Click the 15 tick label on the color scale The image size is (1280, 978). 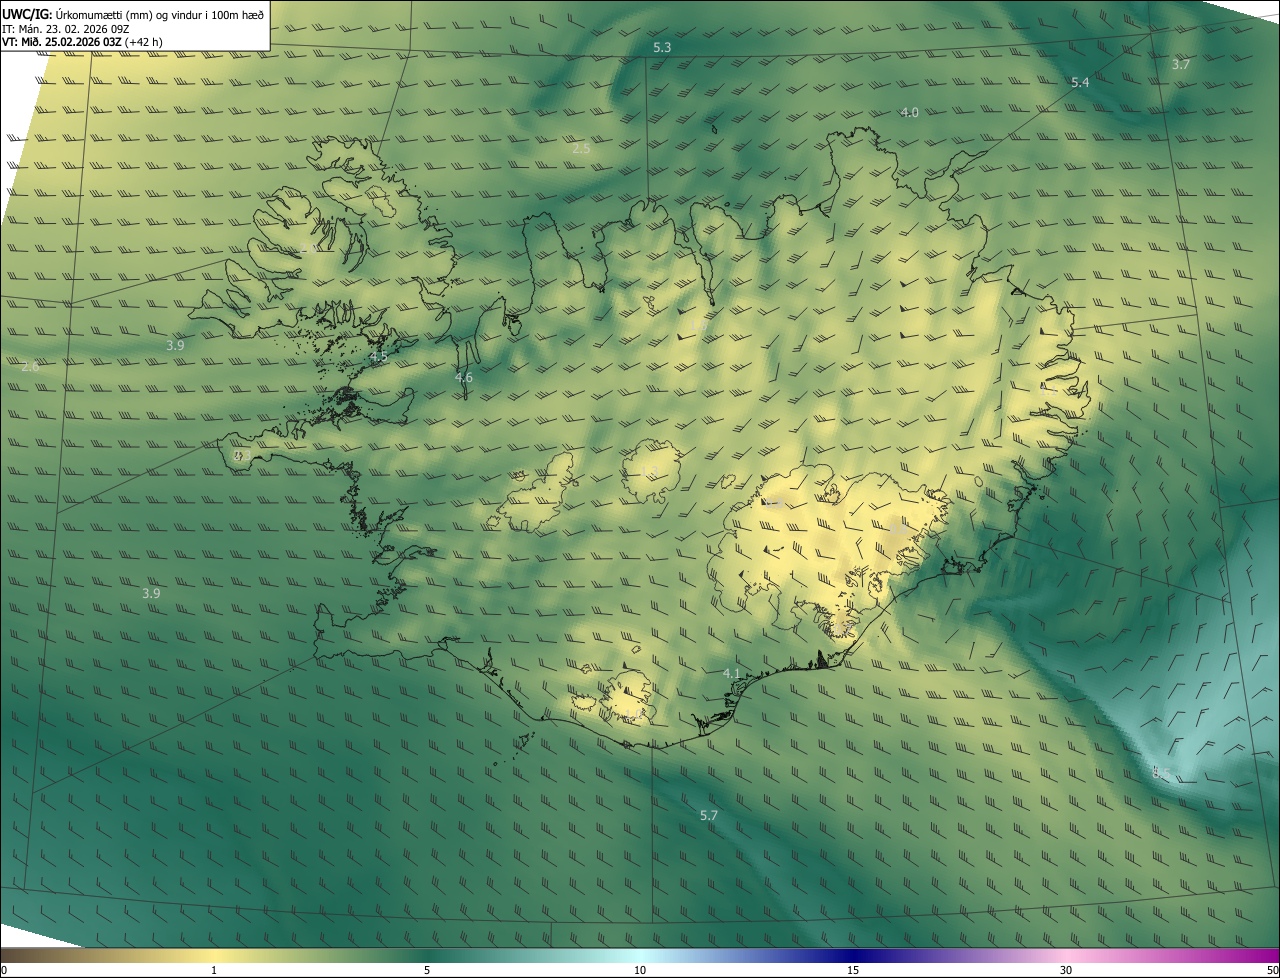[853, 970]
